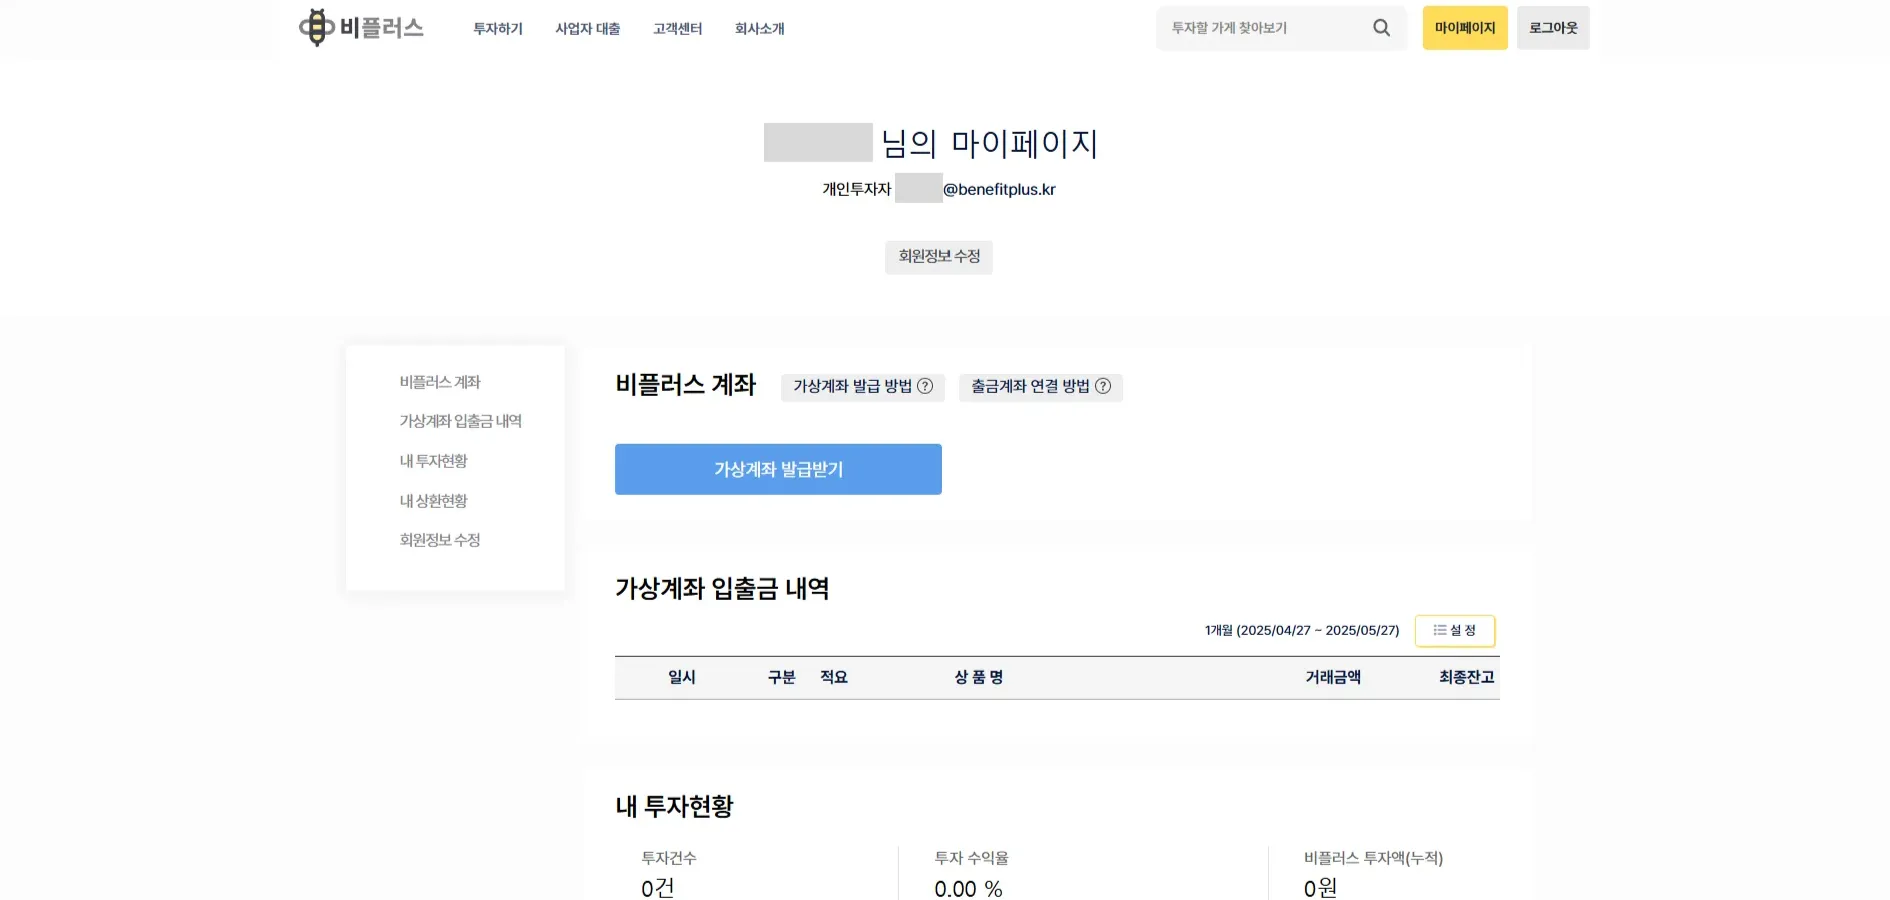Open the 고객센터 menu
This screenshot has width=1890, height=900.
[x=678, y=29]
